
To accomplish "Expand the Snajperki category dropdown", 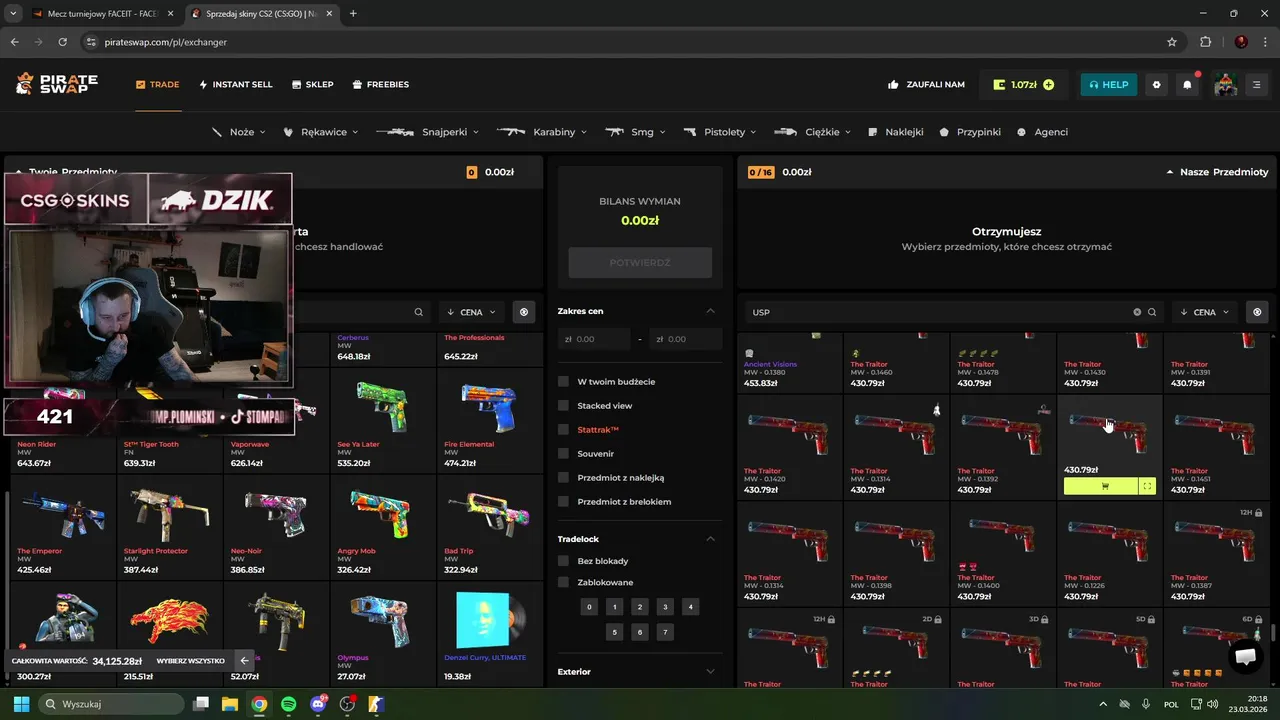I will [x=428, y=132].
